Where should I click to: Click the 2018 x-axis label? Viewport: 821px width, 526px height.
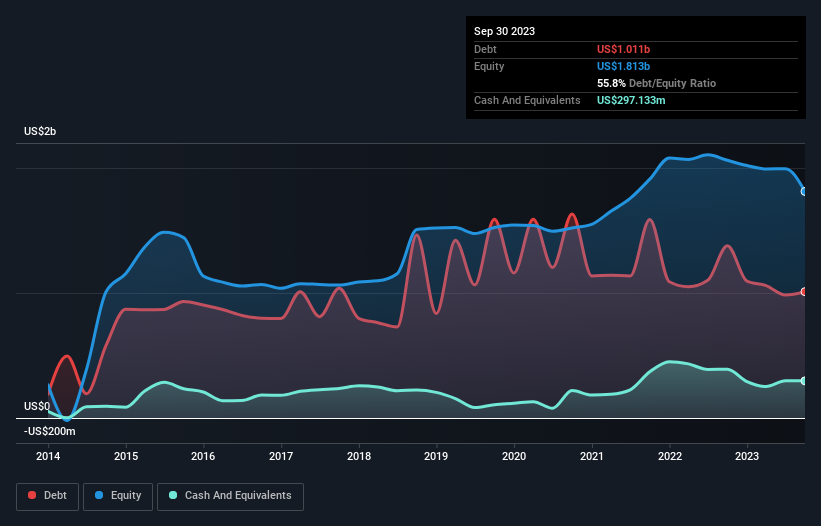(359, 456)
